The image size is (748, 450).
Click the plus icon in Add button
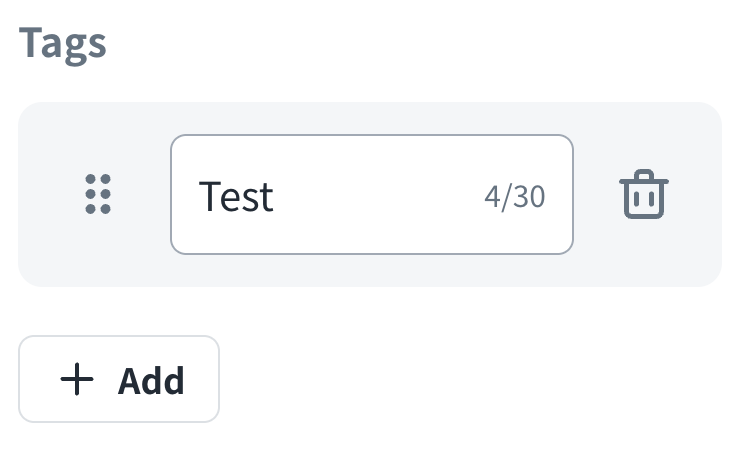[77, 379]
